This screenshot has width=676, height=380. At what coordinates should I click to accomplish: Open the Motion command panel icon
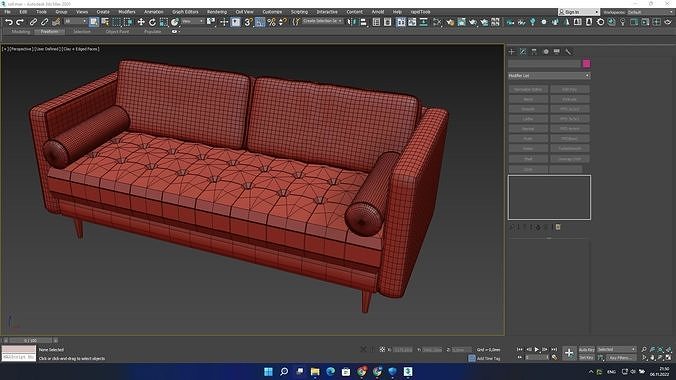546,52
